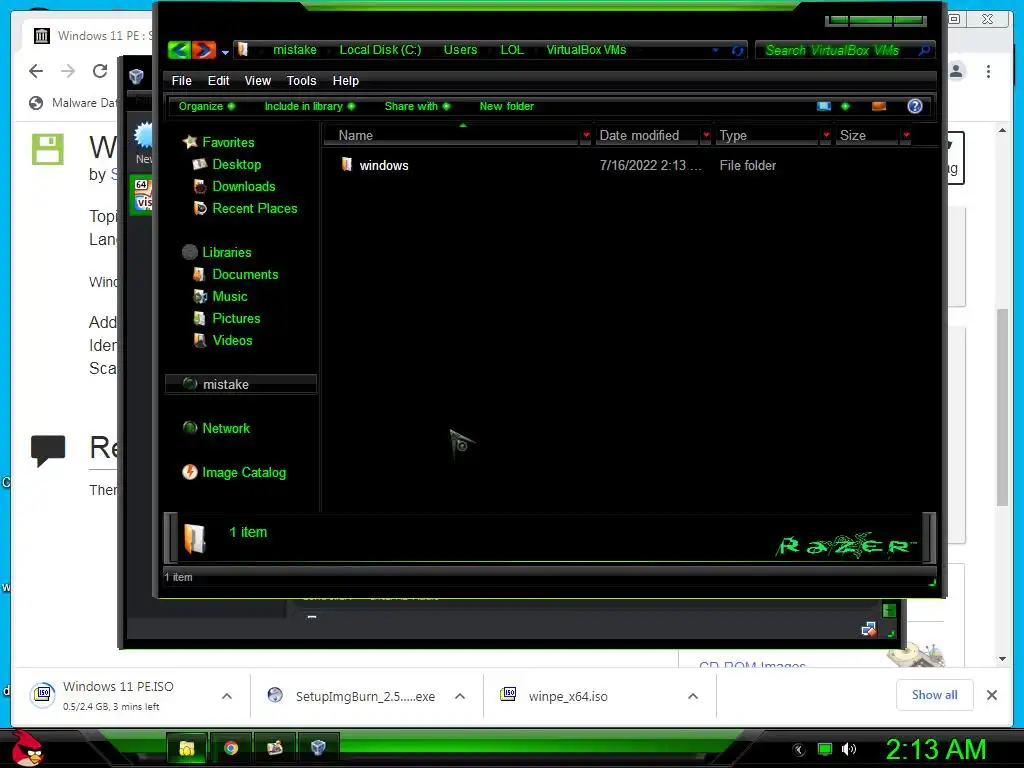Click LOL in address breadcrumb
Viewport: 1024px width, 768px height.
pyautogui.click(x=512, y=50)
